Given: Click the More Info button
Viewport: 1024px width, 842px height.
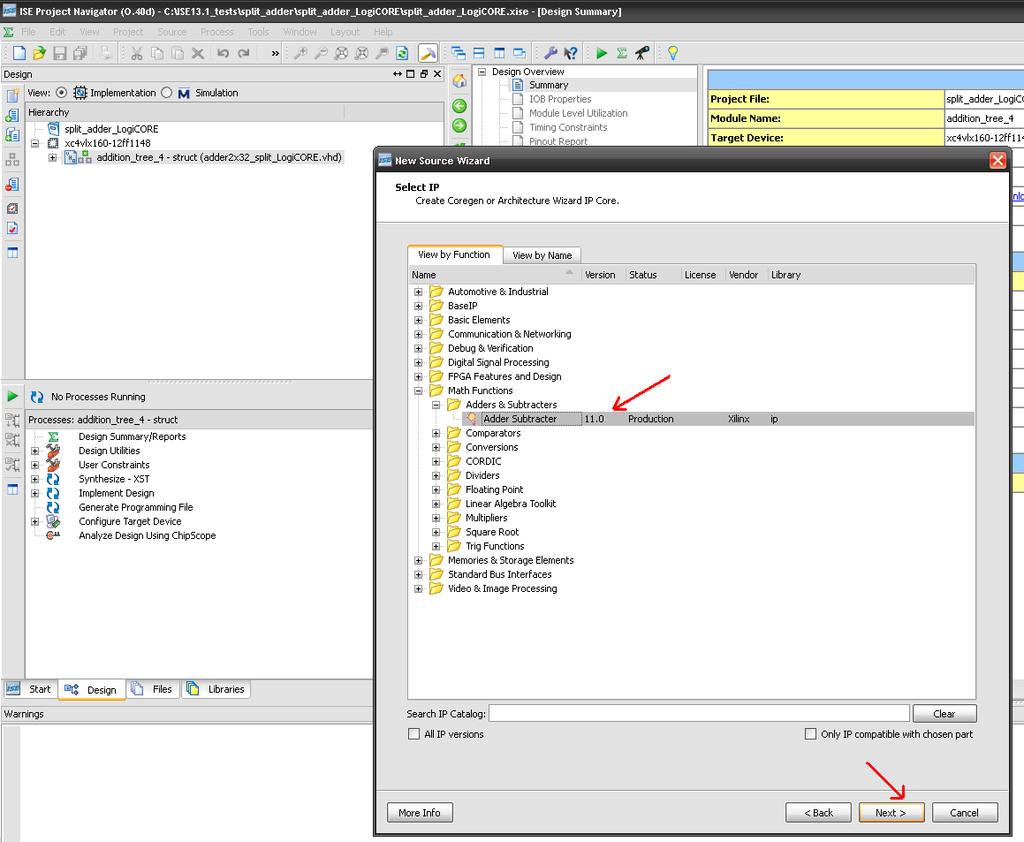Looking at the screenshot, I should pos(419,813).
